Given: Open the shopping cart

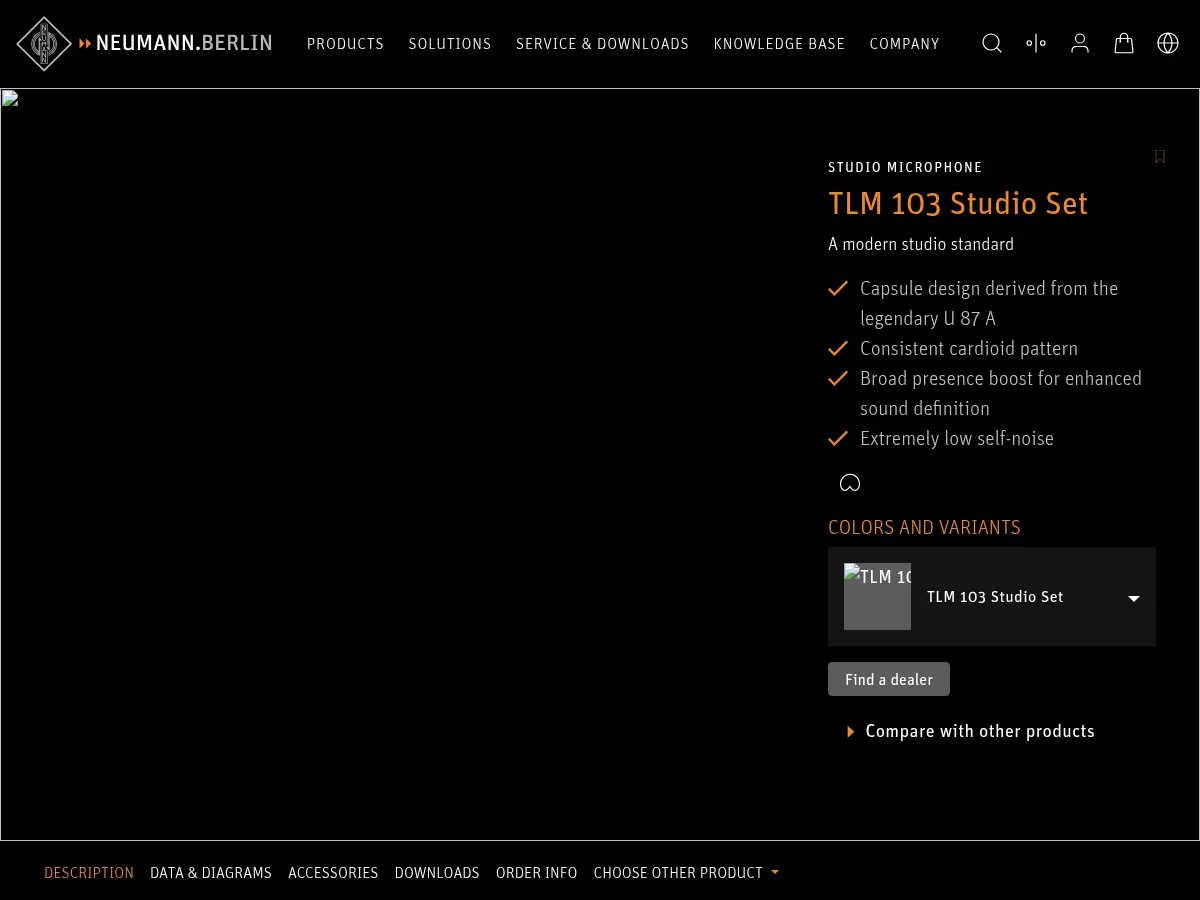Looking at the screenshot, I should coord(1123,43).
